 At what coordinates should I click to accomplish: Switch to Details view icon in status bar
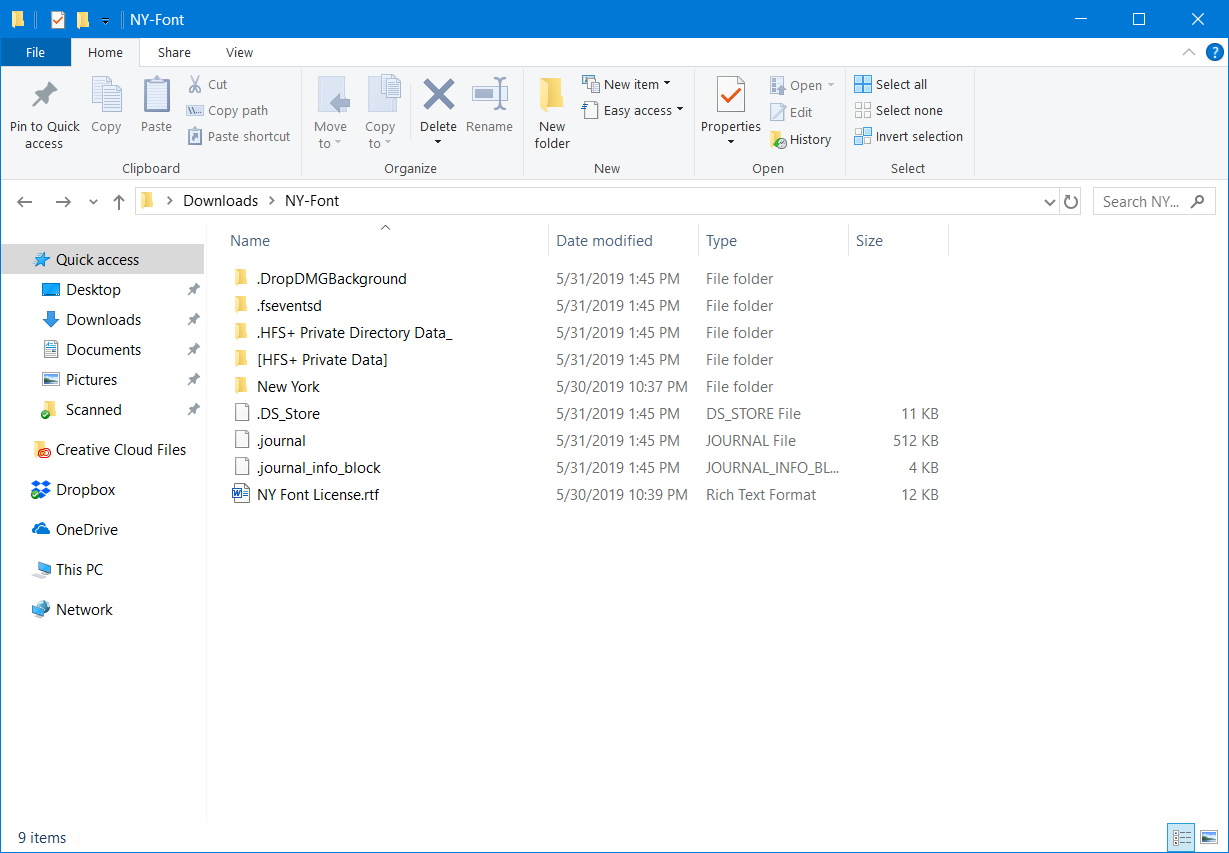[1181, 838]
